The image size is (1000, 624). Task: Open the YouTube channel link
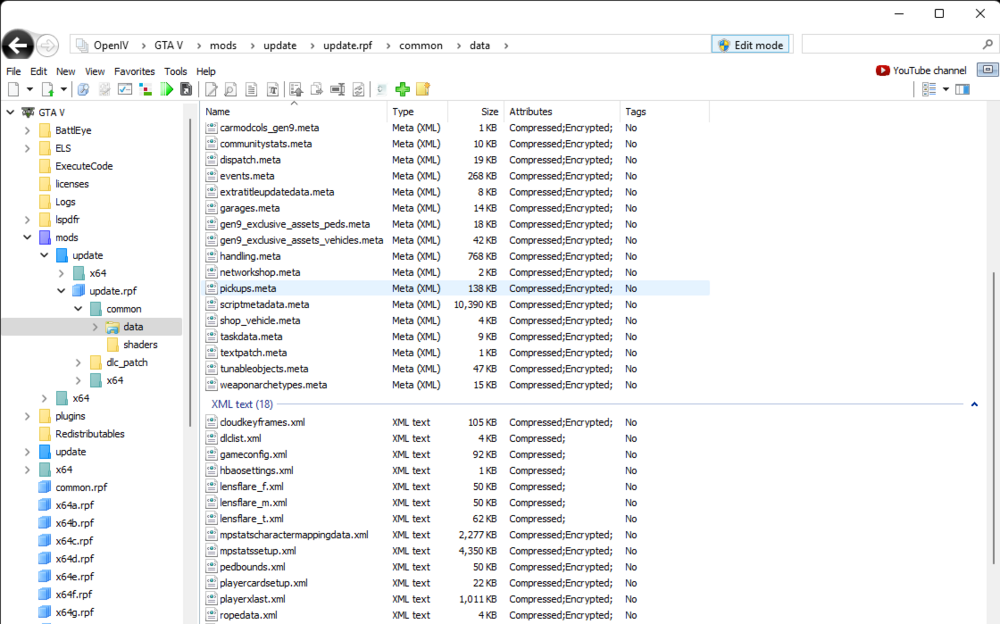pyautogui.click(x=920, y=71)
